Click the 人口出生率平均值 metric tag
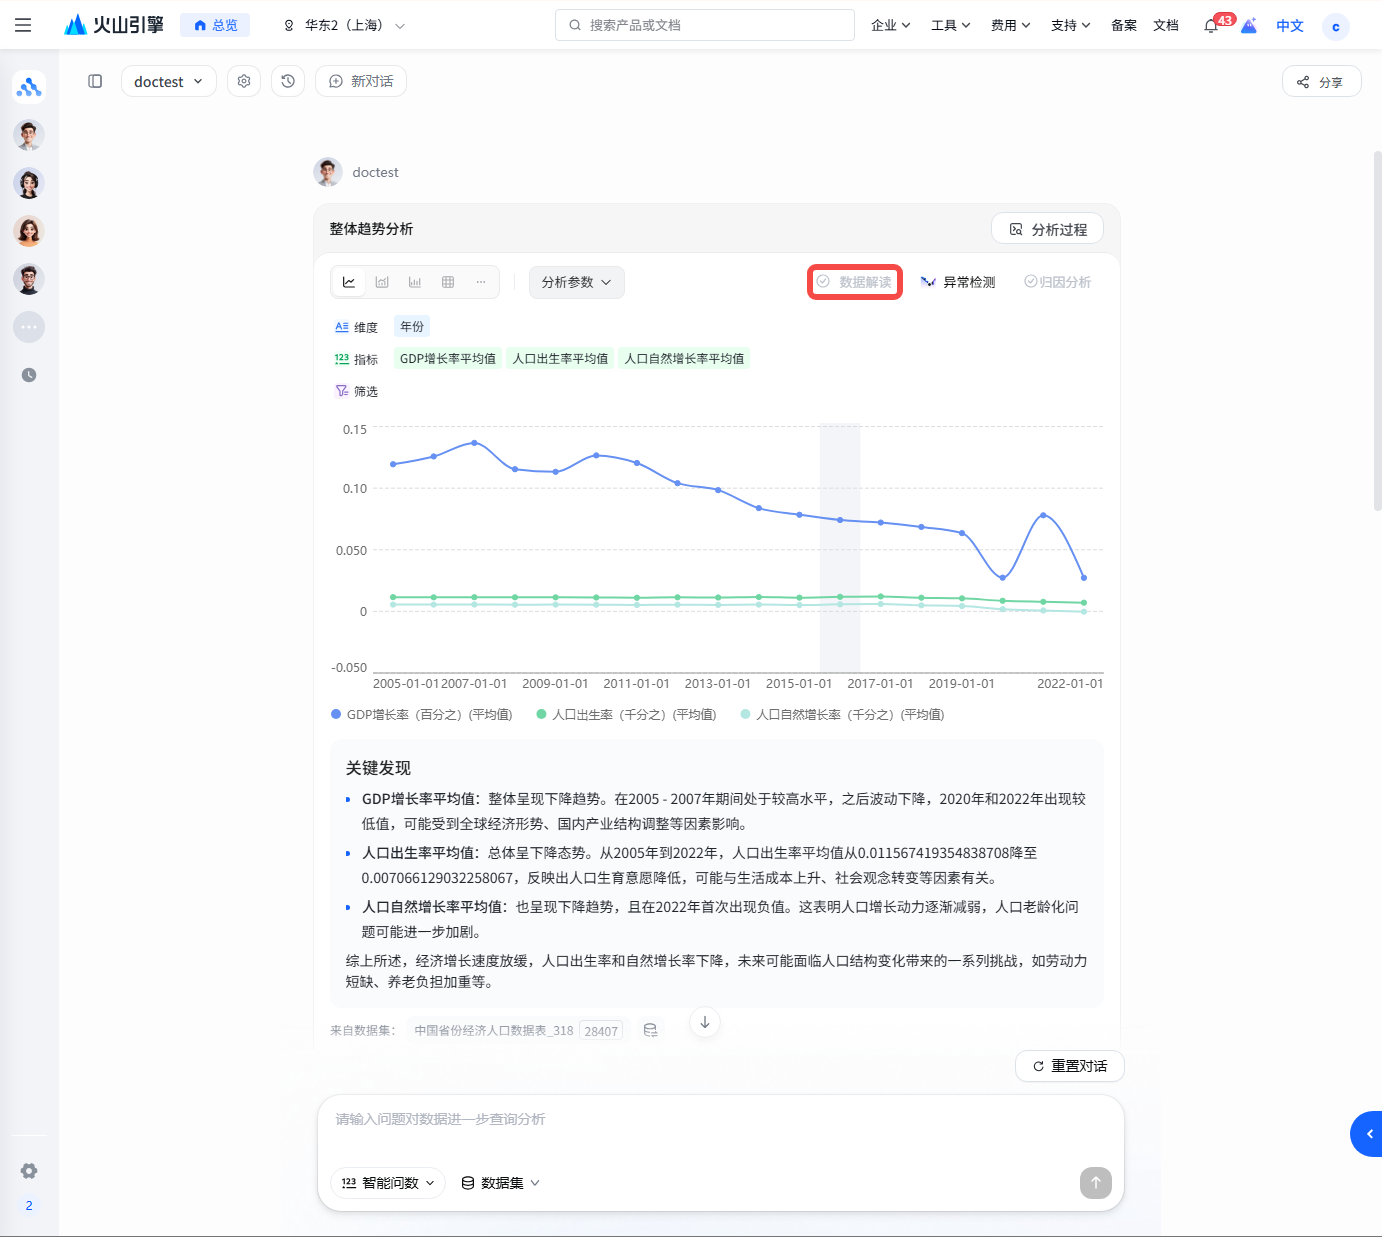Screen dimensions: 1382x1237 tap(560, 359)
